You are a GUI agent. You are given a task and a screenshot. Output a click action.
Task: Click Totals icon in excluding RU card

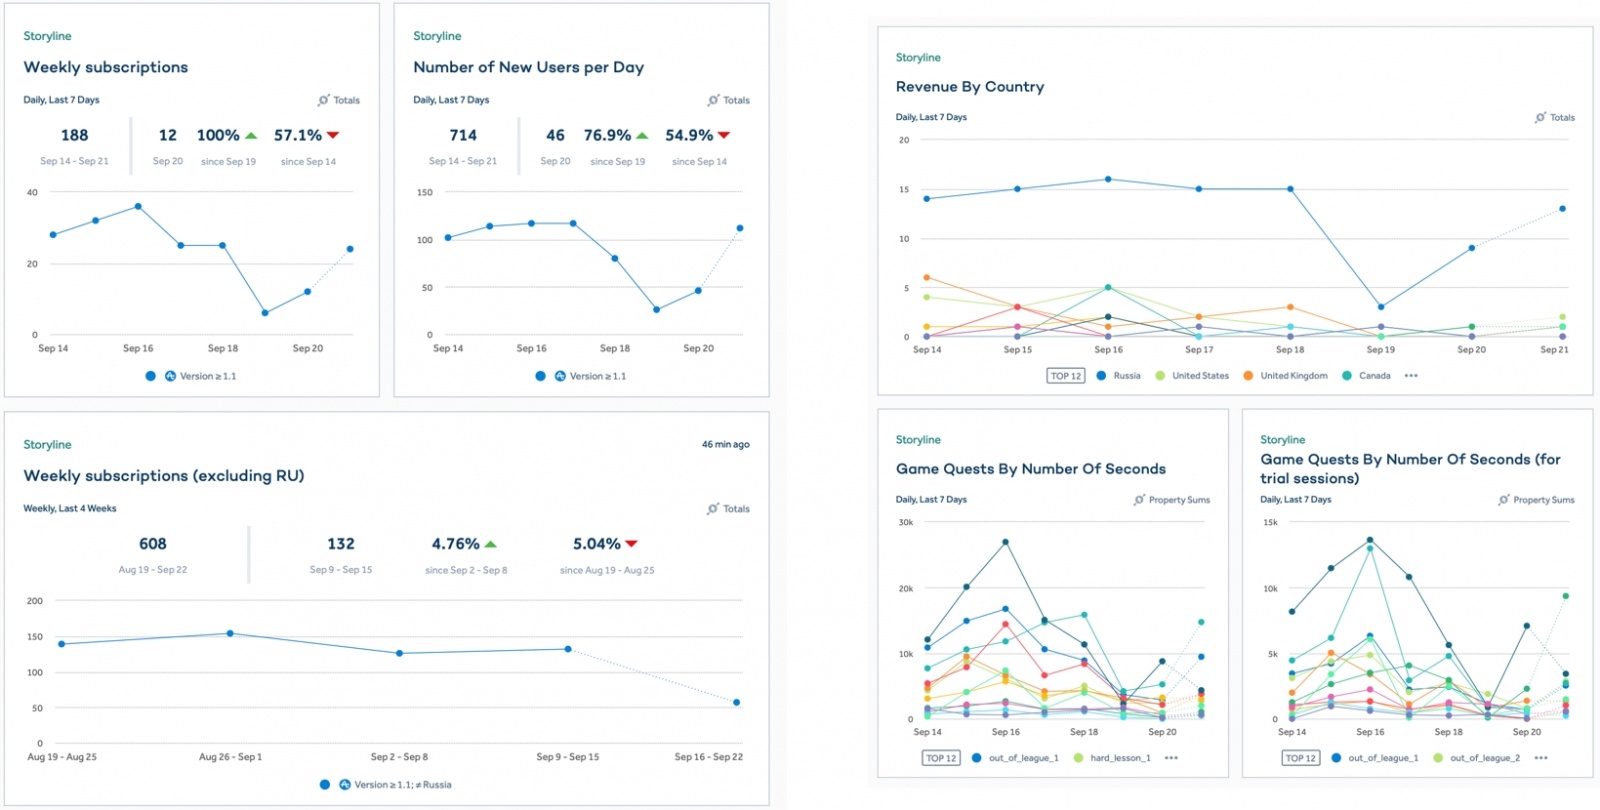pos(713,508)
